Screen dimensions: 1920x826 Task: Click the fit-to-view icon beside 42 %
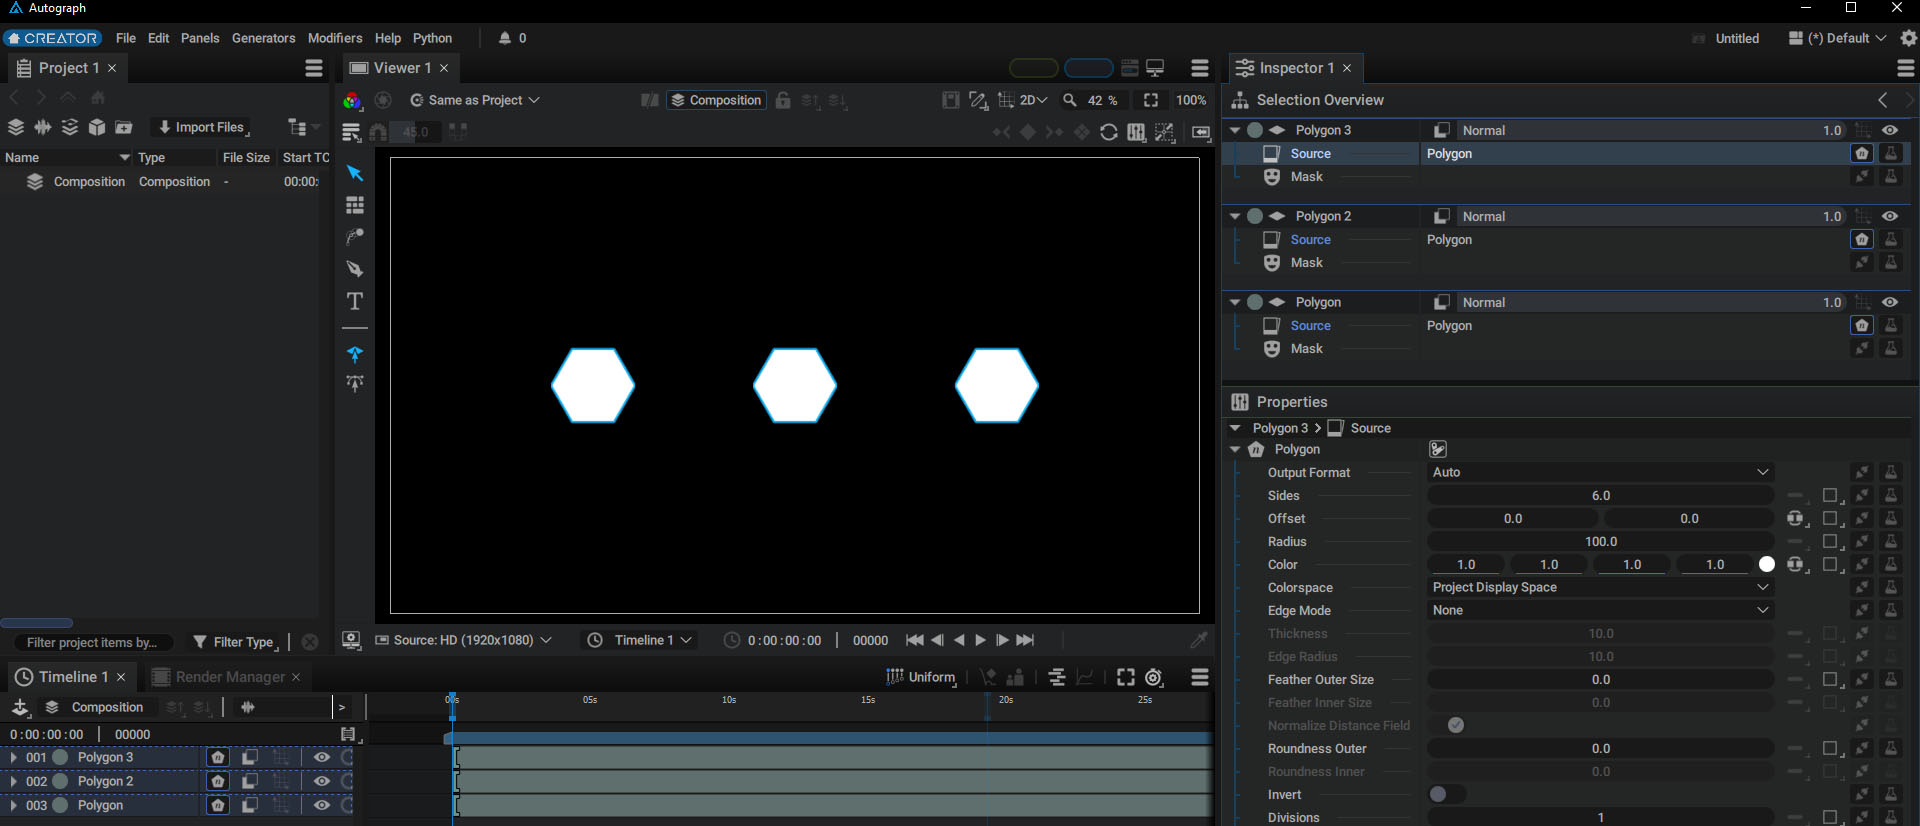1151,100
